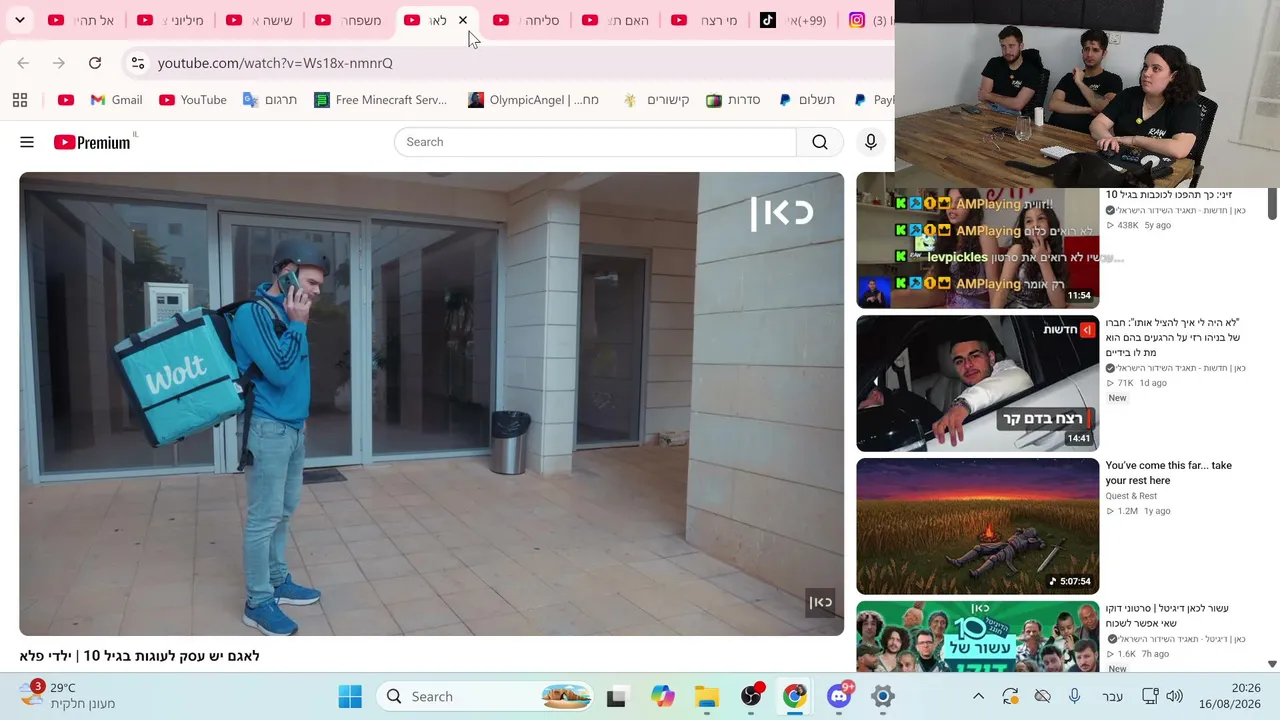Viewport: 1280px width, 720px height.
Task: Click the recommendations scrollbar thumb
Action: [1272, 202]
